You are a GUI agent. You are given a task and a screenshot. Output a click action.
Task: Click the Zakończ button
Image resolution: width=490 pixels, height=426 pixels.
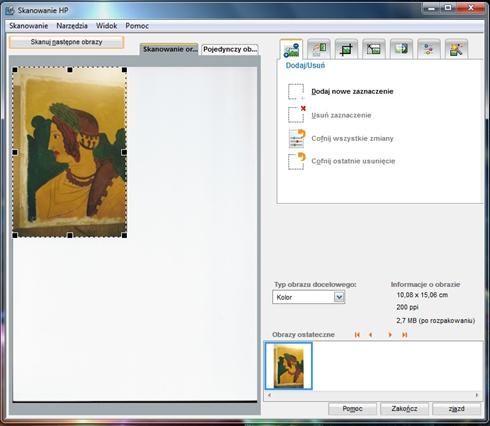click(x=404, y=409)
